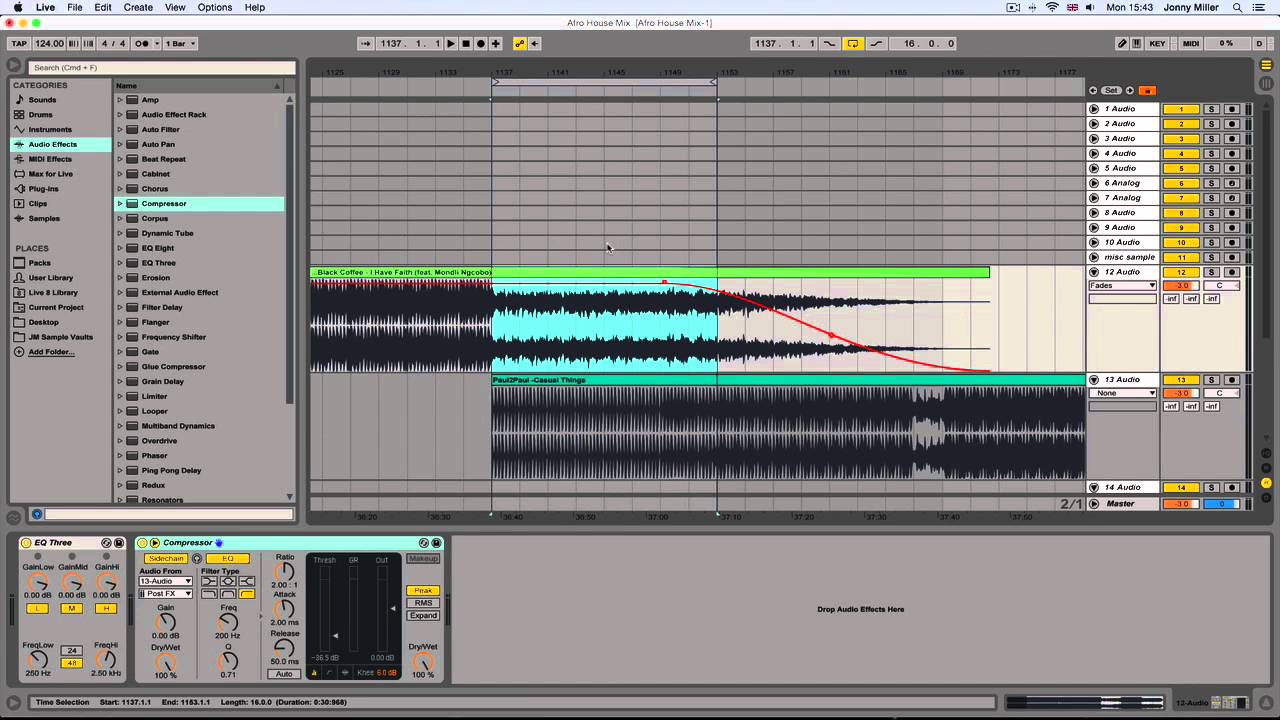Unfold track 1 Audio triangle

point(1094,109)
